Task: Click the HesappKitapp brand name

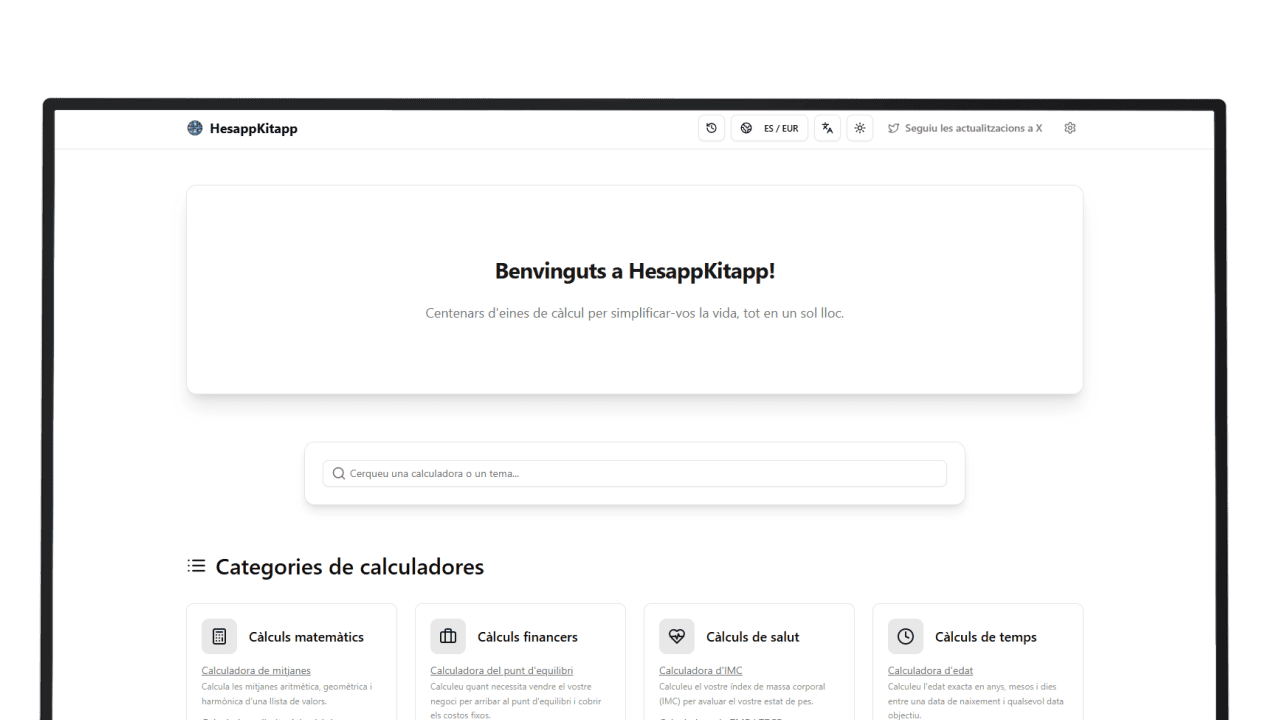Action: point(253,128)
